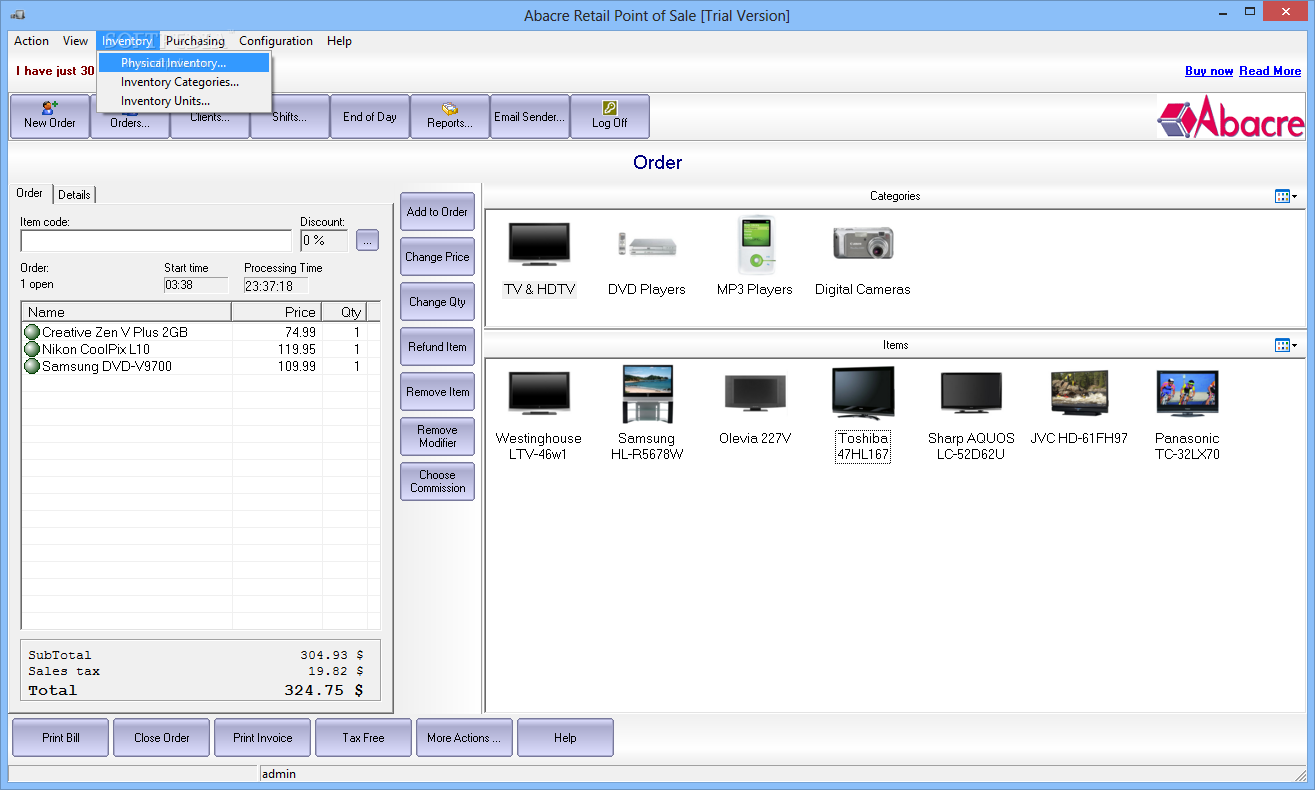
Task: Open the Action menu
Action: (31, 41)
